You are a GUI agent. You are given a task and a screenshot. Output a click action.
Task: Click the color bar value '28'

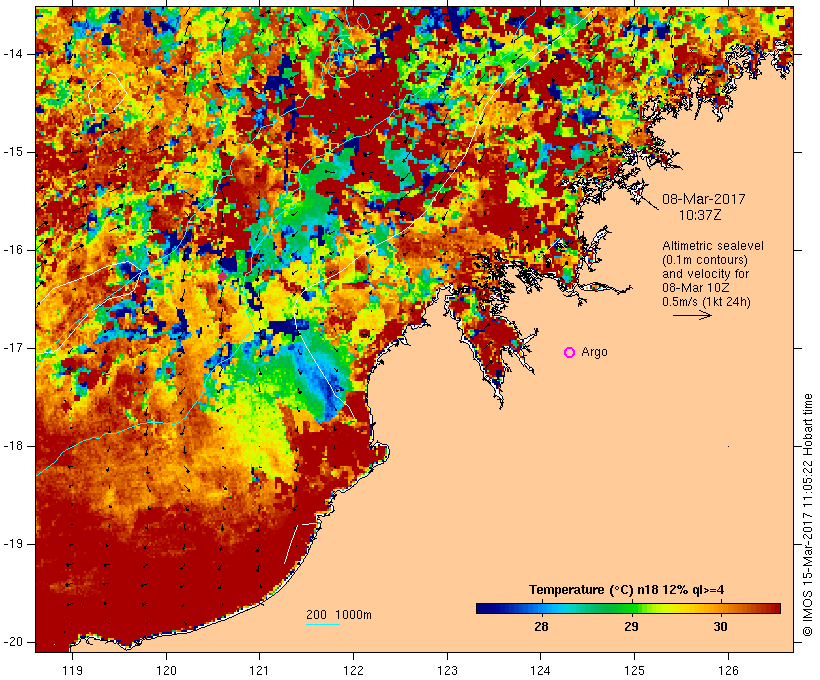(541, 626)
